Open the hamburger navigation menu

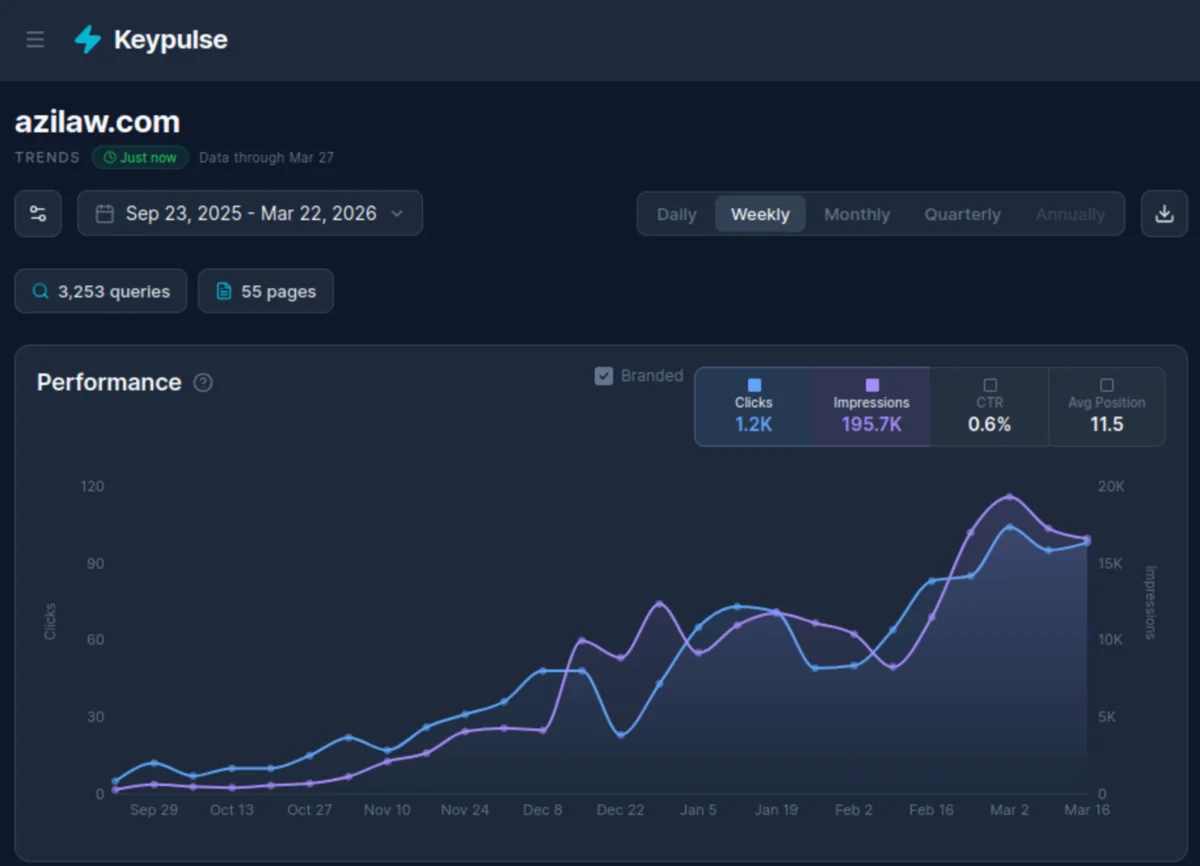[x=35, y=40]
